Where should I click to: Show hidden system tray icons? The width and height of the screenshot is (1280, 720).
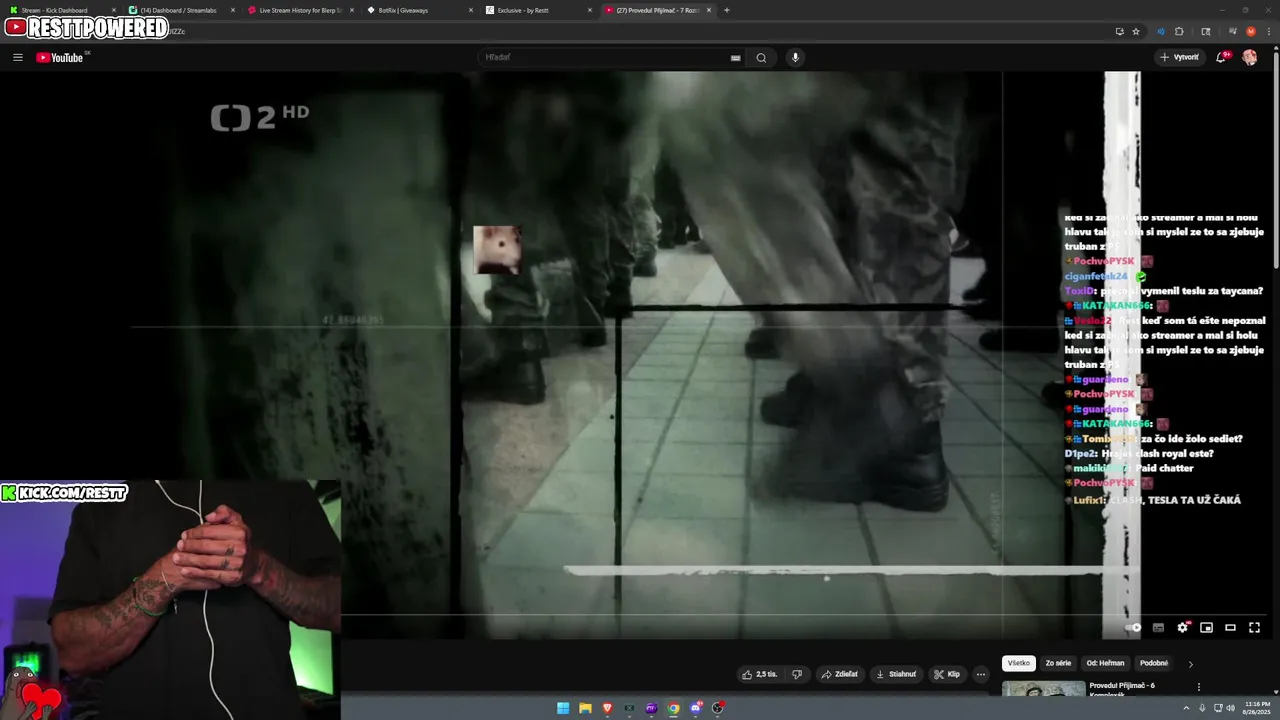[x=1186, y=708]
